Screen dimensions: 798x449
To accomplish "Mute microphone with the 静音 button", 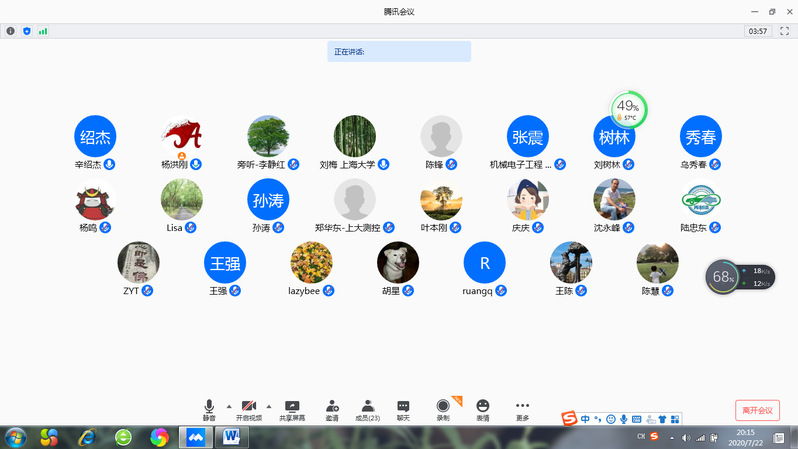I will [209, 408].
